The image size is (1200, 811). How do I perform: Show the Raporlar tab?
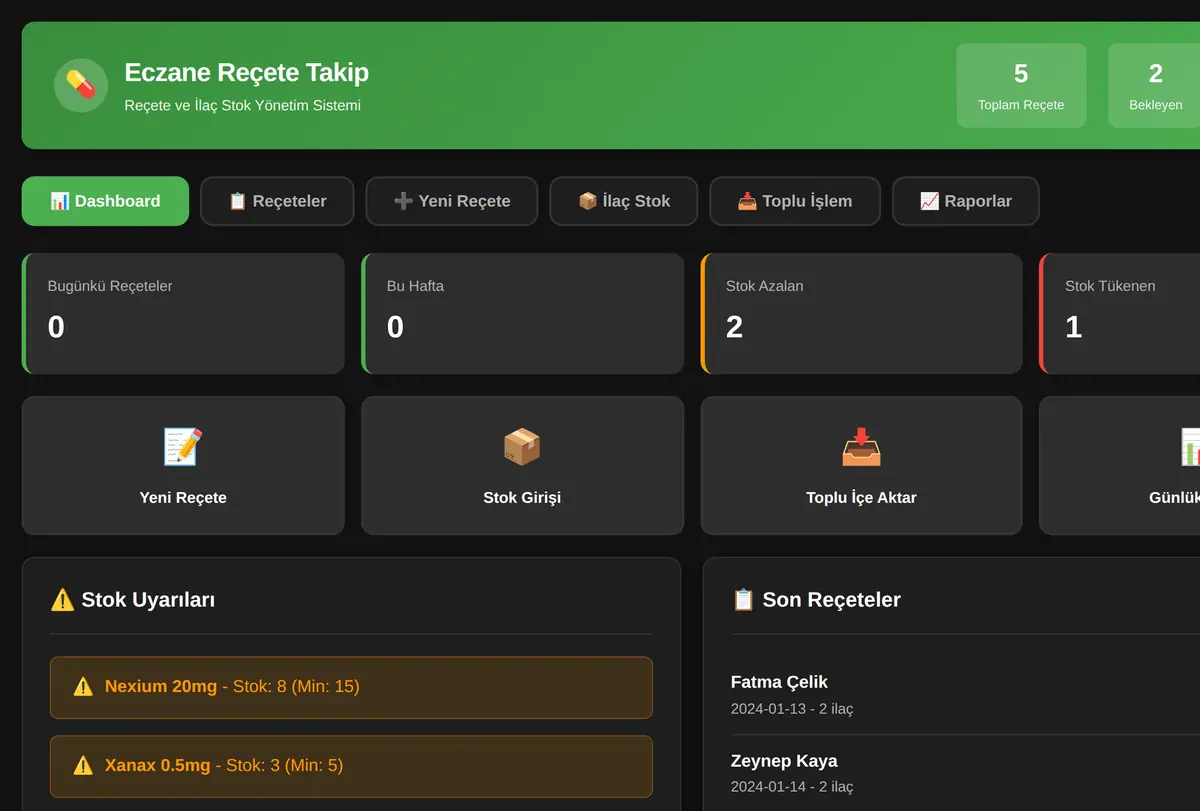pyautogui.click(x=966, y=201)
